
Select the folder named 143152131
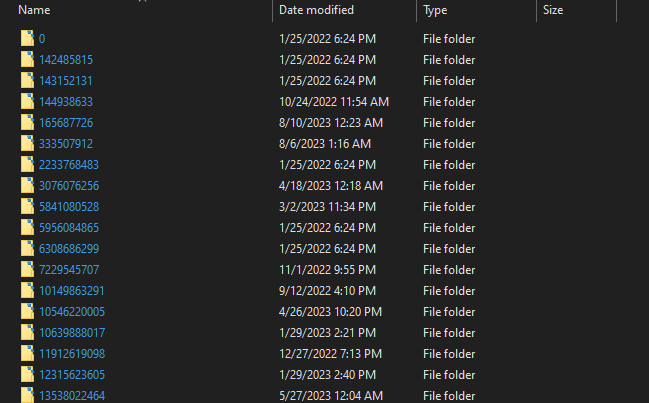pos(66,81)
